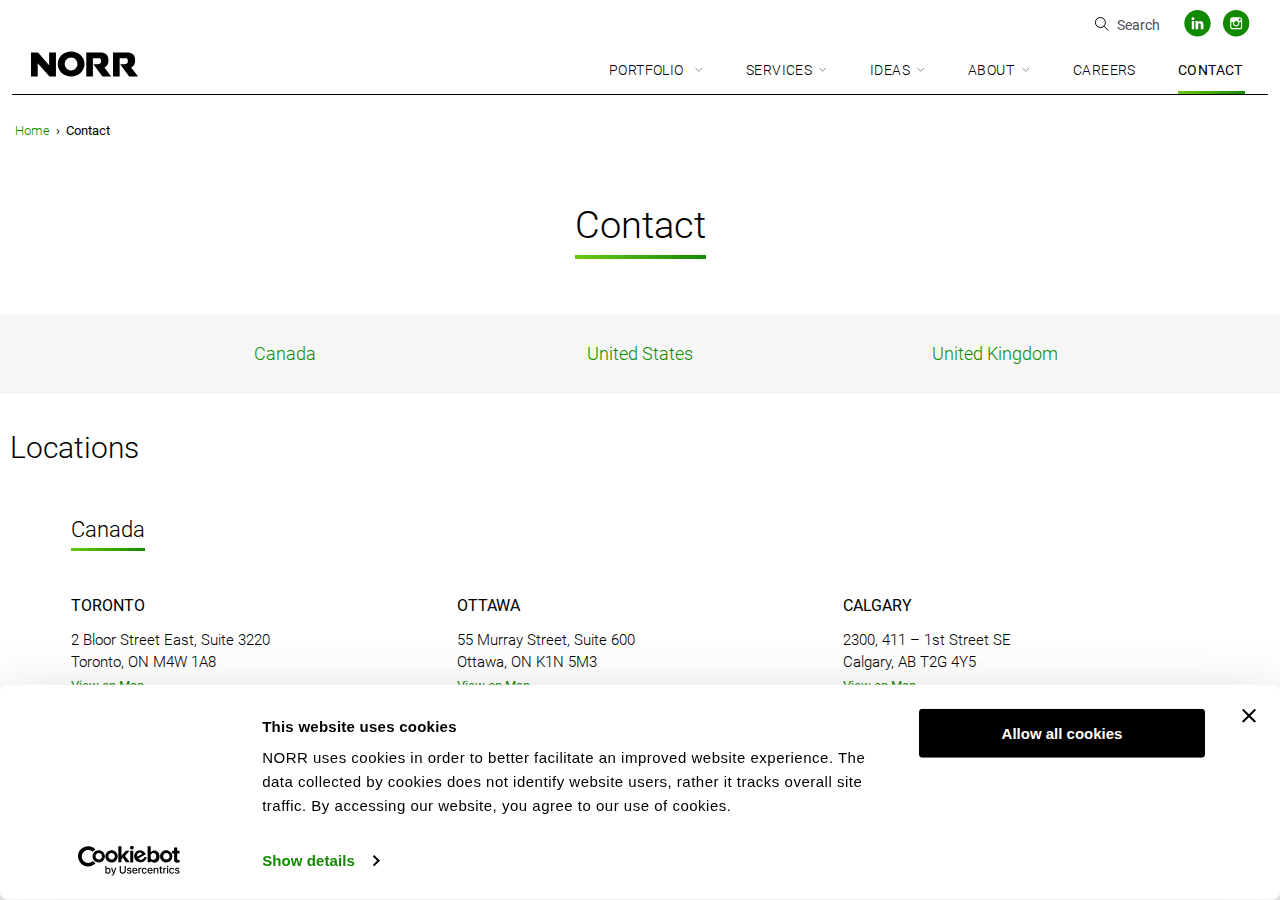This screenshot has width=1280, height=900.
Task: Expand the About menu chevron
Action: click(1026, 70)
